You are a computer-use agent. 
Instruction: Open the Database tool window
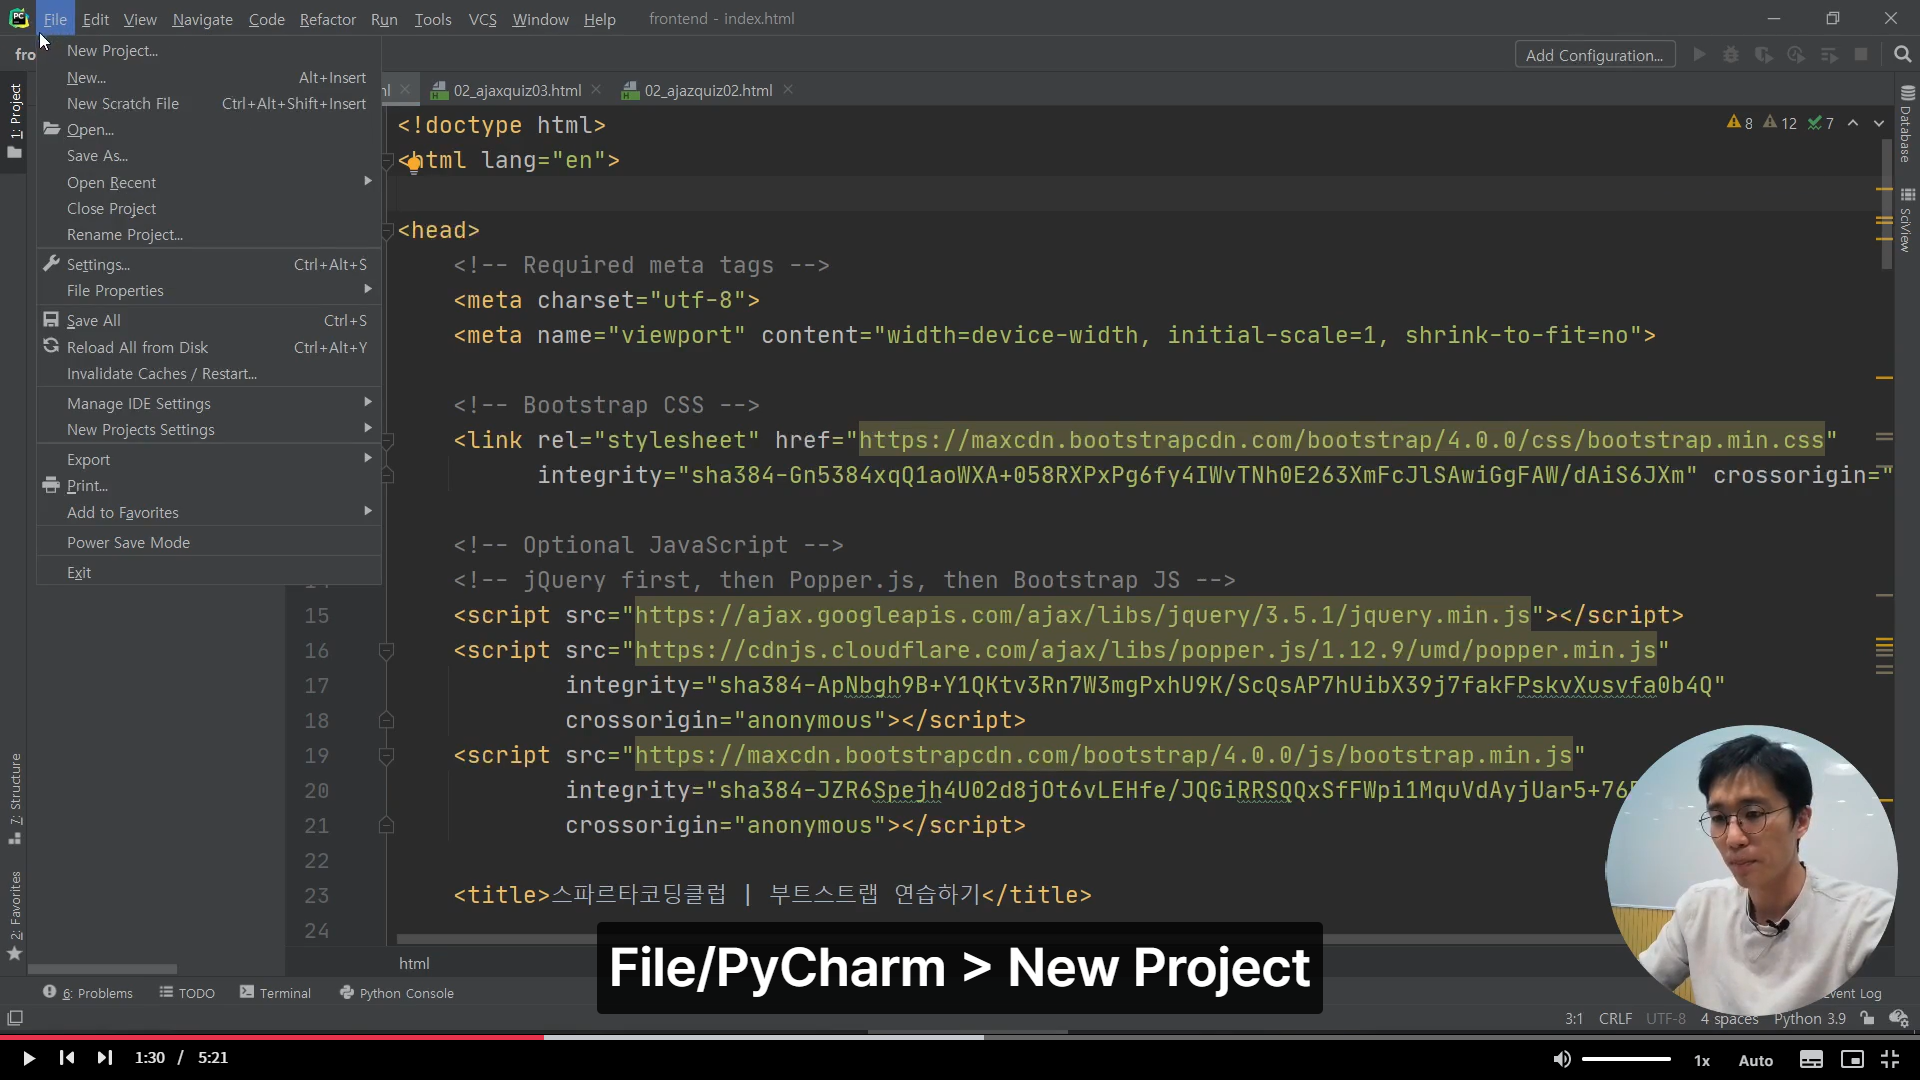[x=1906, y=124]
